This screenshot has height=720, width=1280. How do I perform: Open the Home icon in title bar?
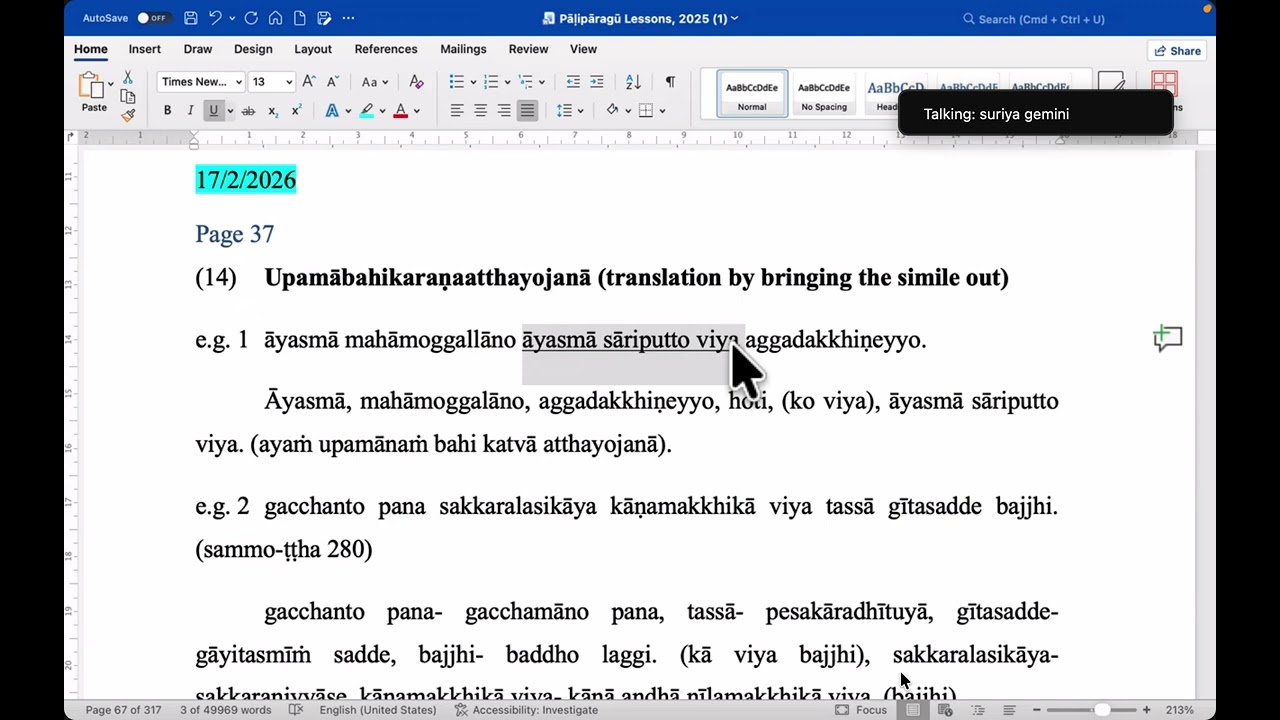[275, 18]
